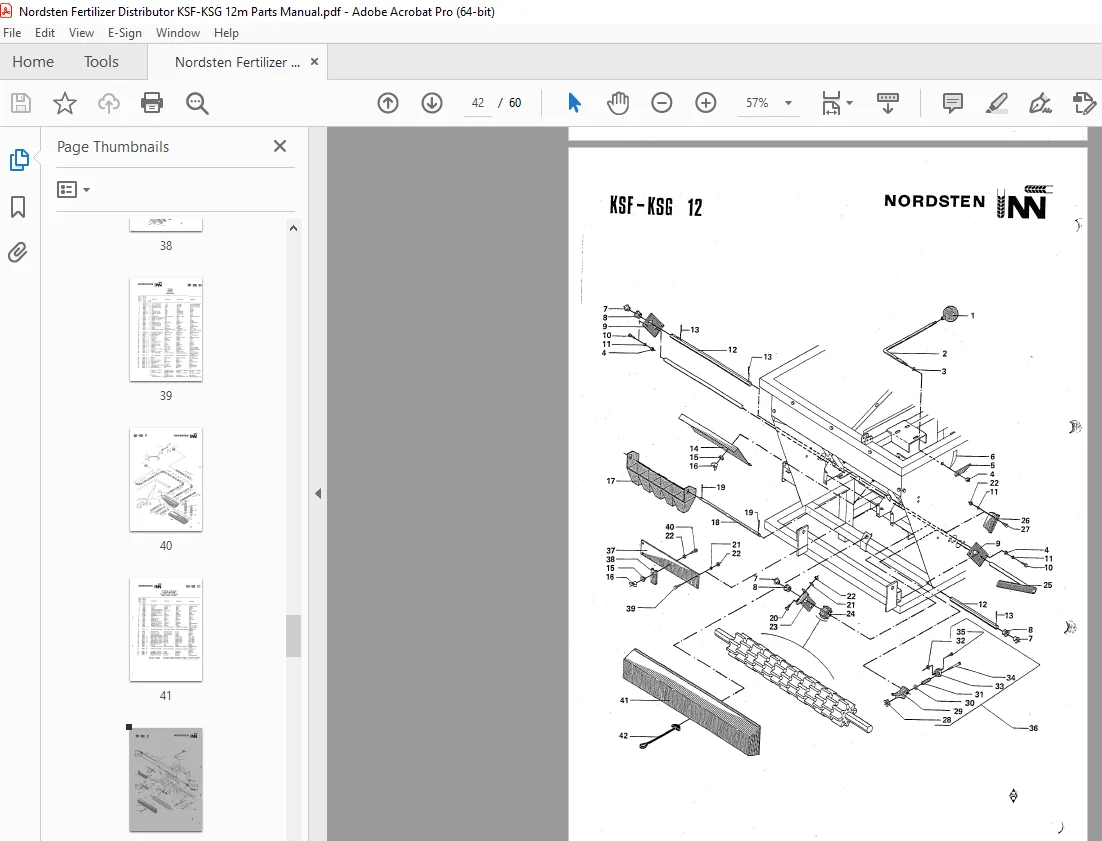The image size is (1102, 841).
Task: Activate the Selection arrow tool
Action: (574, 103)
